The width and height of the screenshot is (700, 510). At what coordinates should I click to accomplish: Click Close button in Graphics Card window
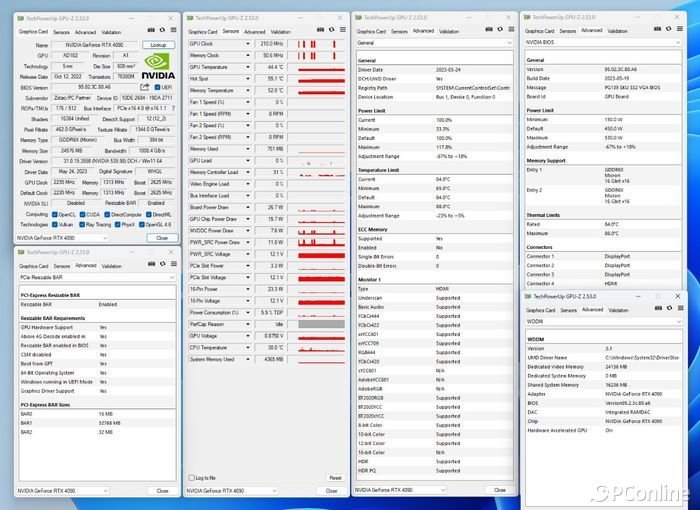tap(162, 238)
